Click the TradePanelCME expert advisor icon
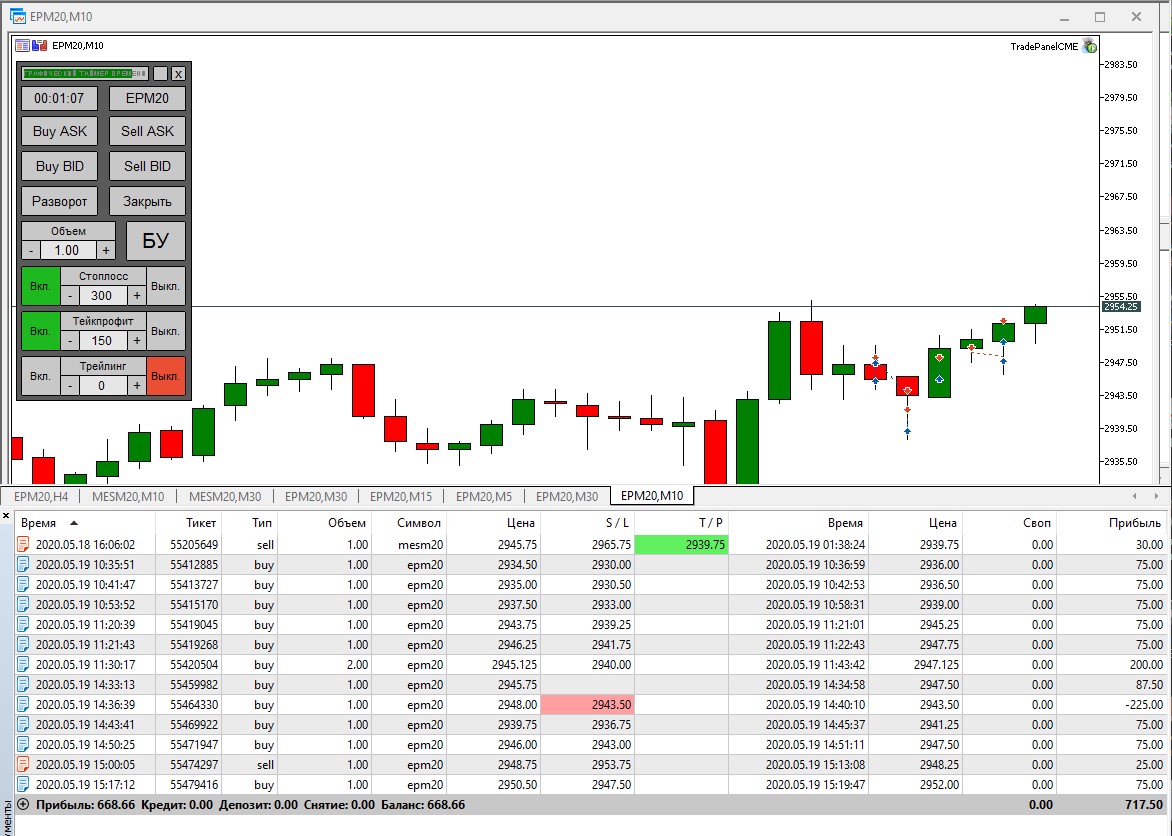 pos(1090,46)
